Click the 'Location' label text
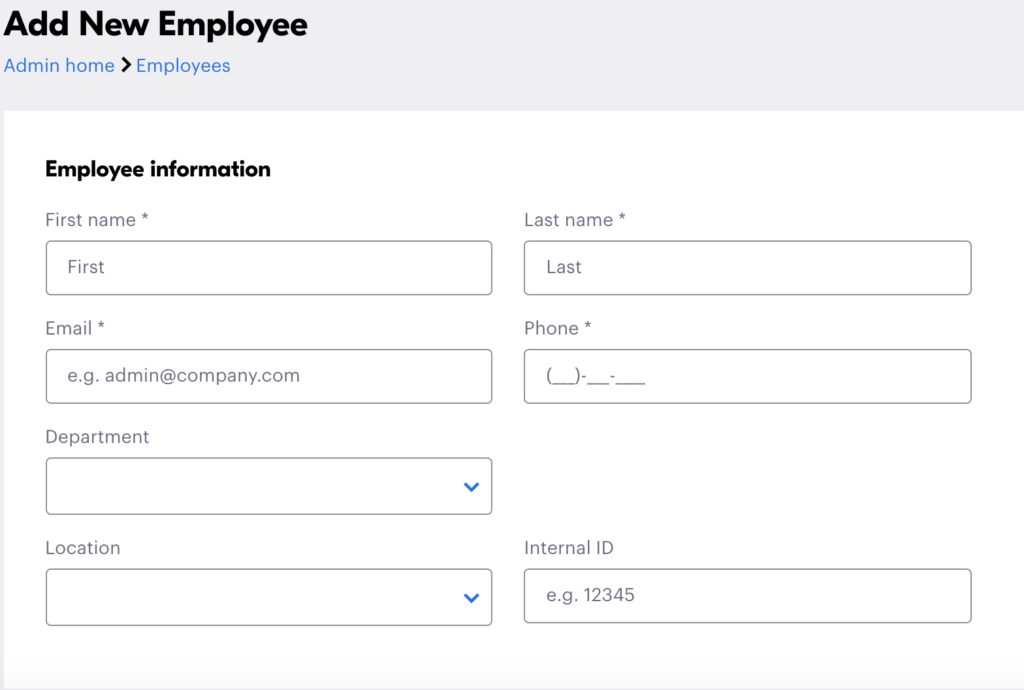 pos(83,548)
